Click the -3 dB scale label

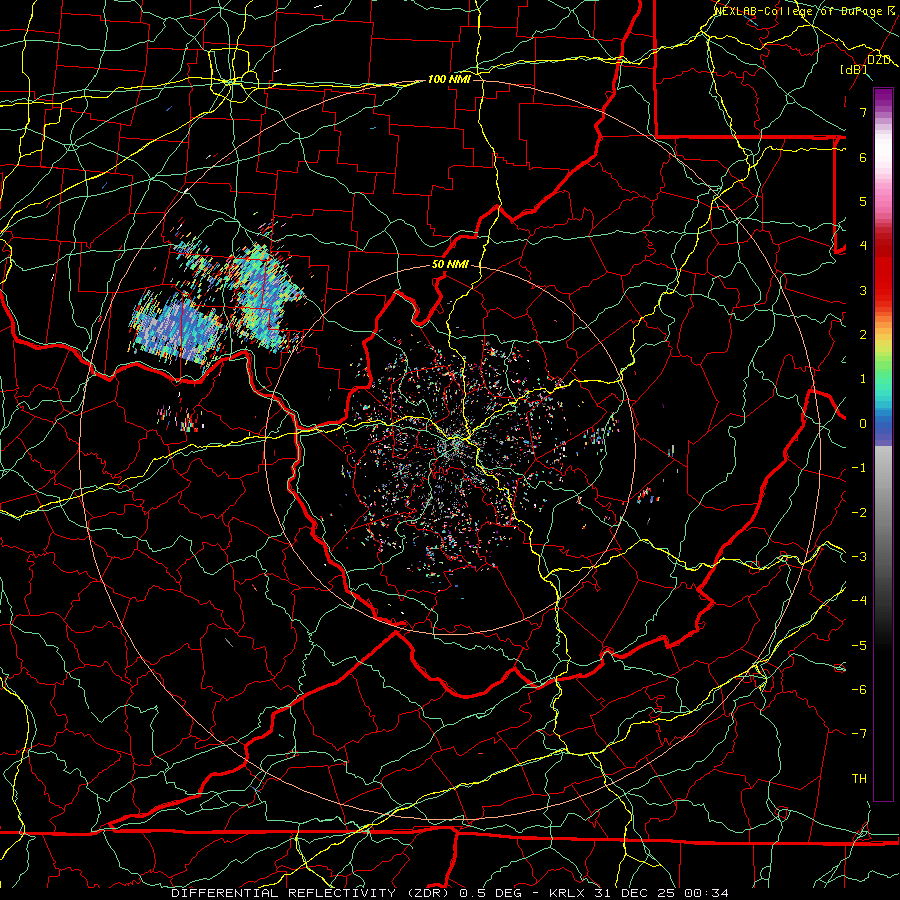859,557
